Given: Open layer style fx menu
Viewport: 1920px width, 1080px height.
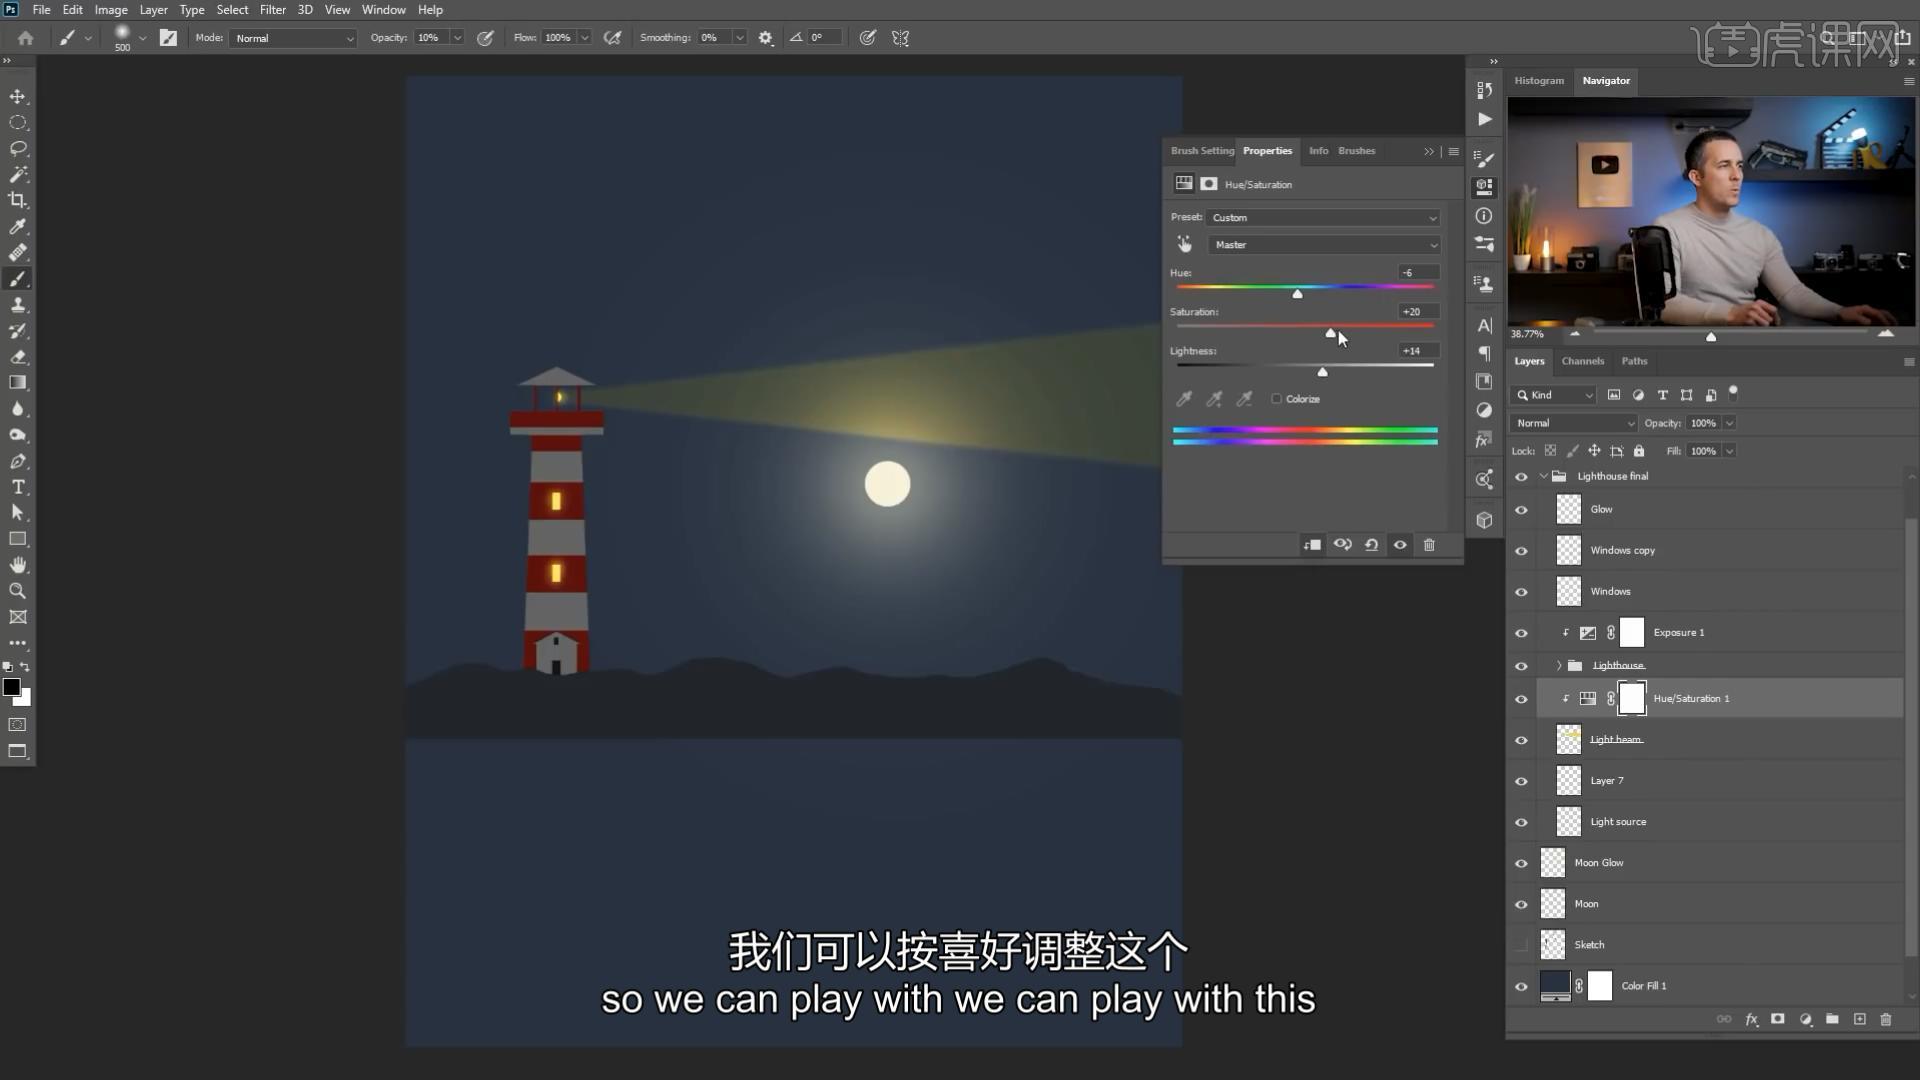Looking at the screenshot, I should point(1752,1019).
